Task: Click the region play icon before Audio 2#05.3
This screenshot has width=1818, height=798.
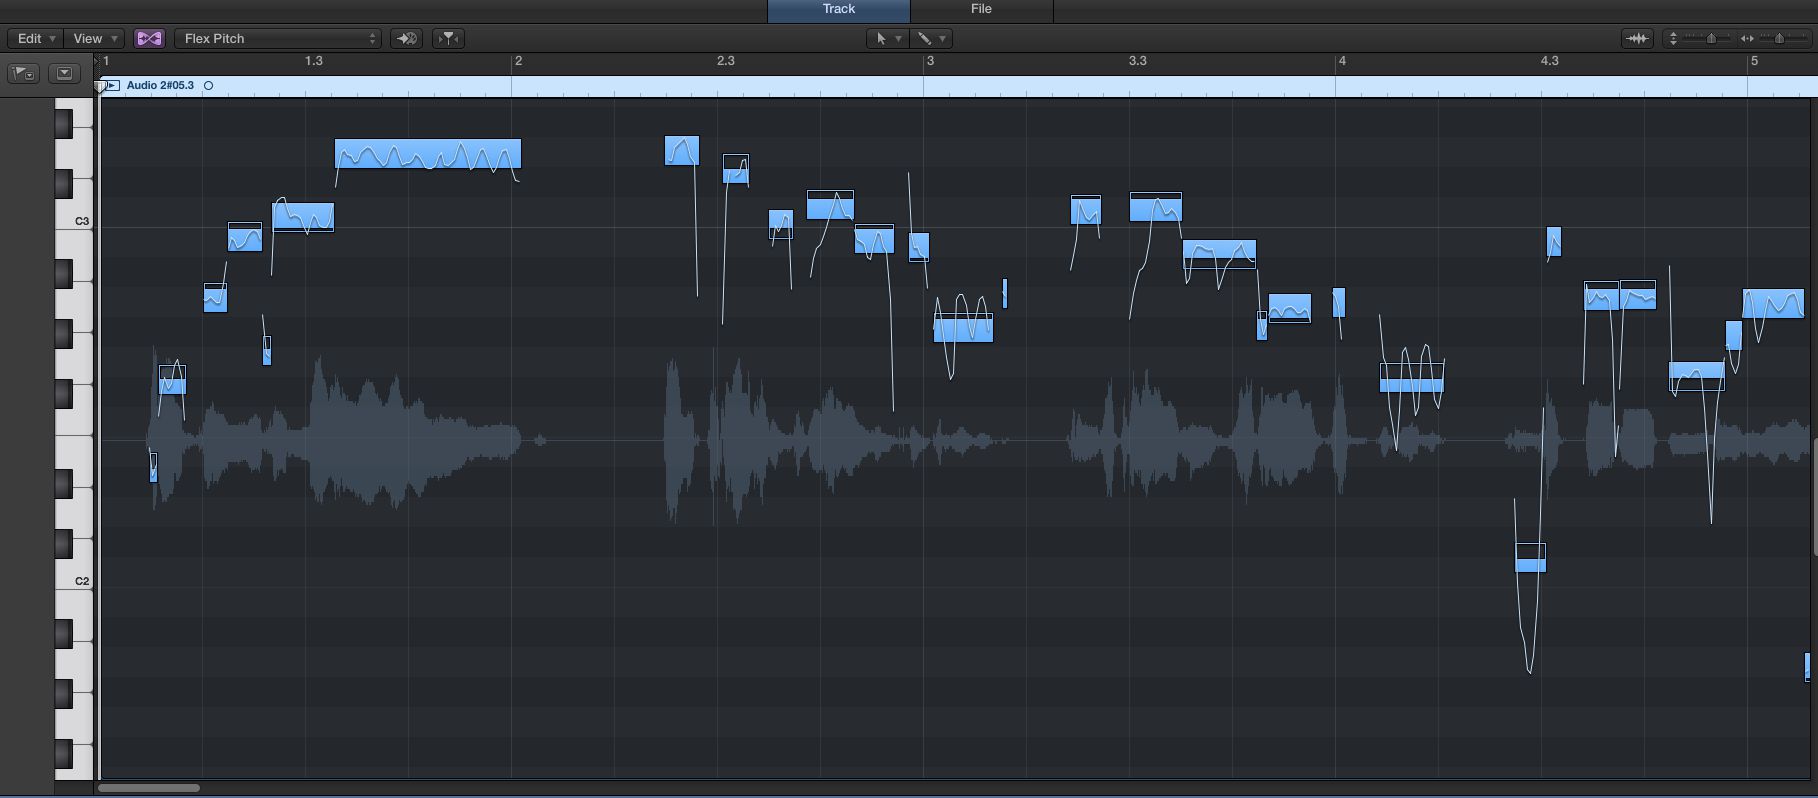Action: coord(112,85)
